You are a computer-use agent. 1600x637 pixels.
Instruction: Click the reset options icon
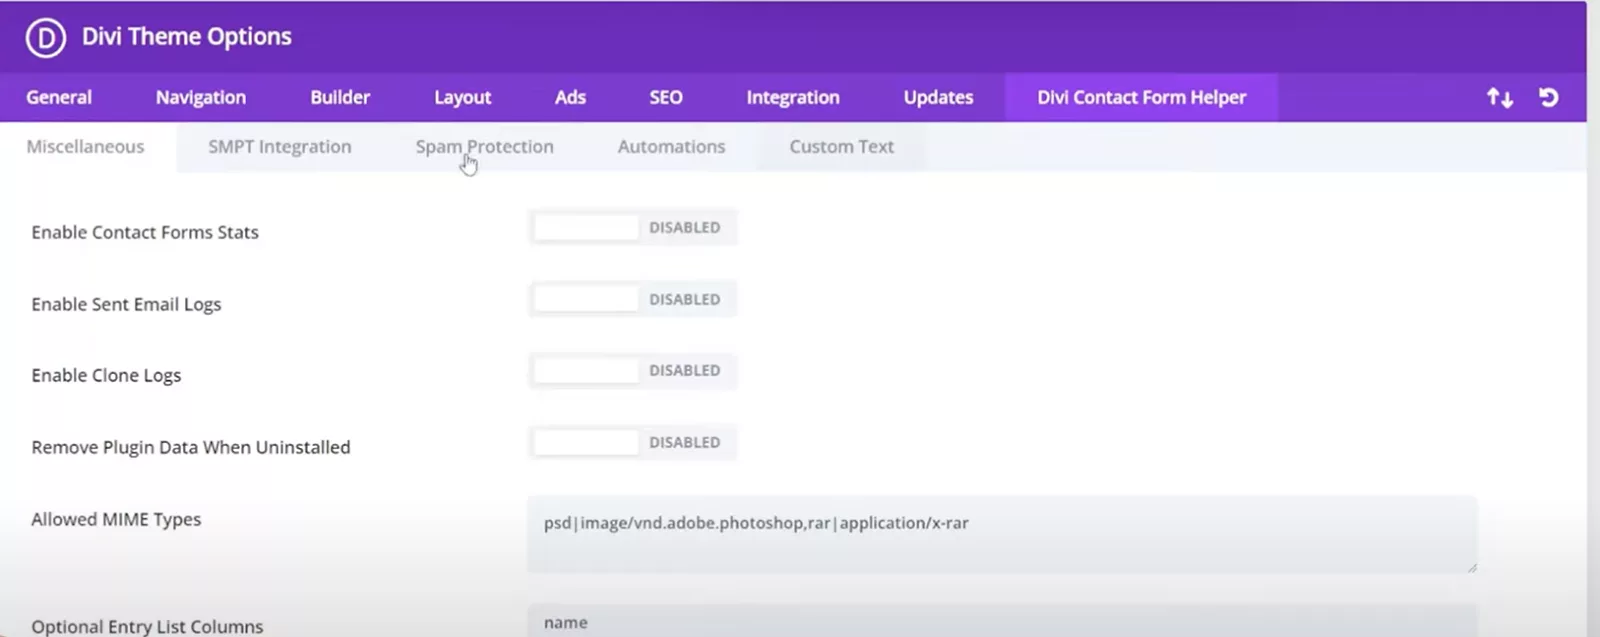1548,97
